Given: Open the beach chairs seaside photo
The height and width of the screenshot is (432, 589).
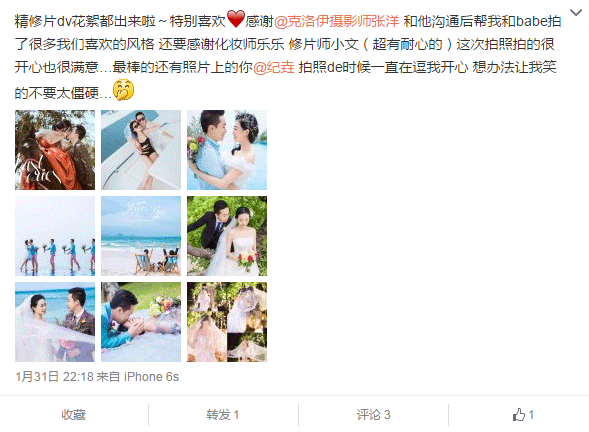Looking at the screenshot, I should pyautogui.click(x=141, y=236).
